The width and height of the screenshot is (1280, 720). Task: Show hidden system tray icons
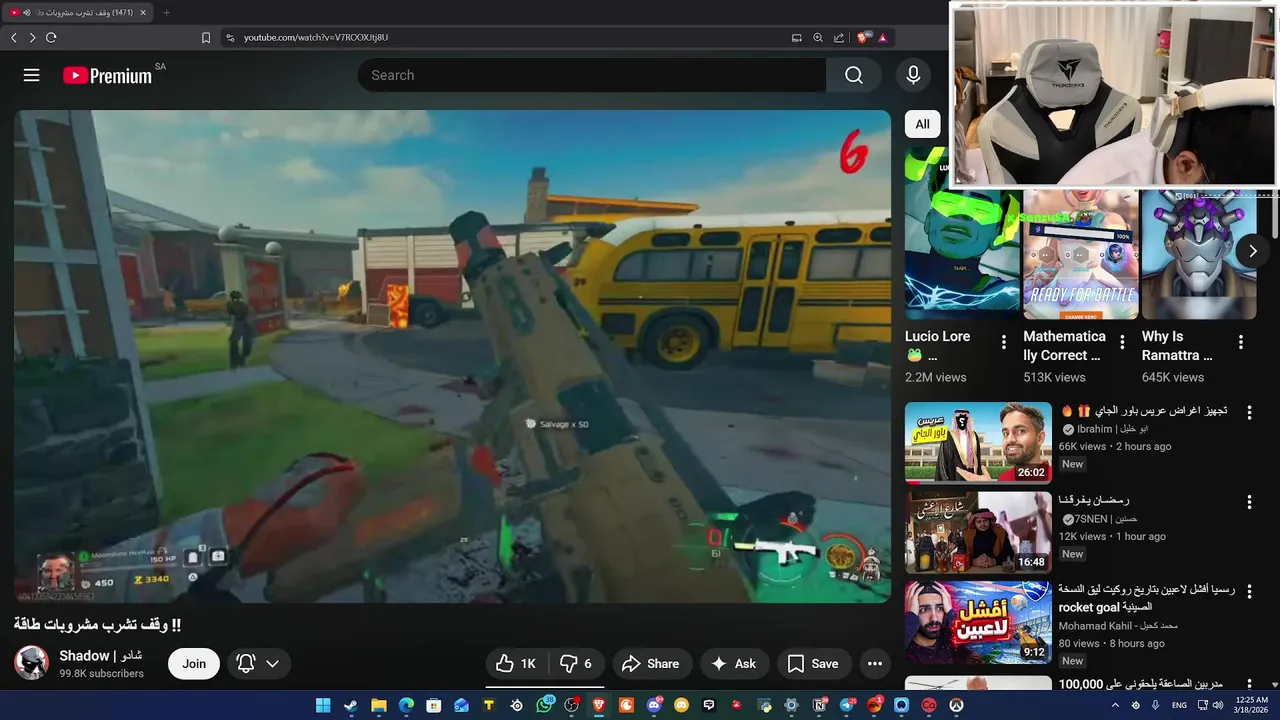(1116, 705)
